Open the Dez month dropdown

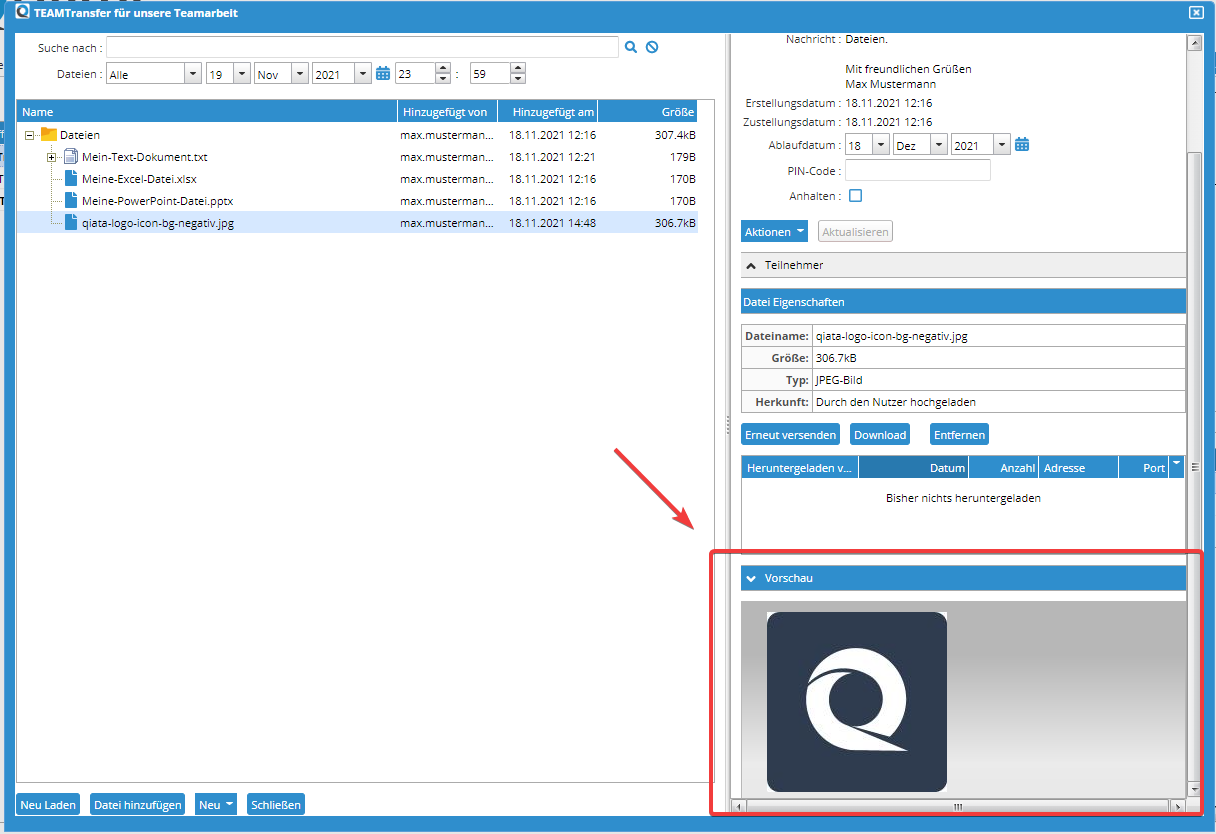pos(937,143)
